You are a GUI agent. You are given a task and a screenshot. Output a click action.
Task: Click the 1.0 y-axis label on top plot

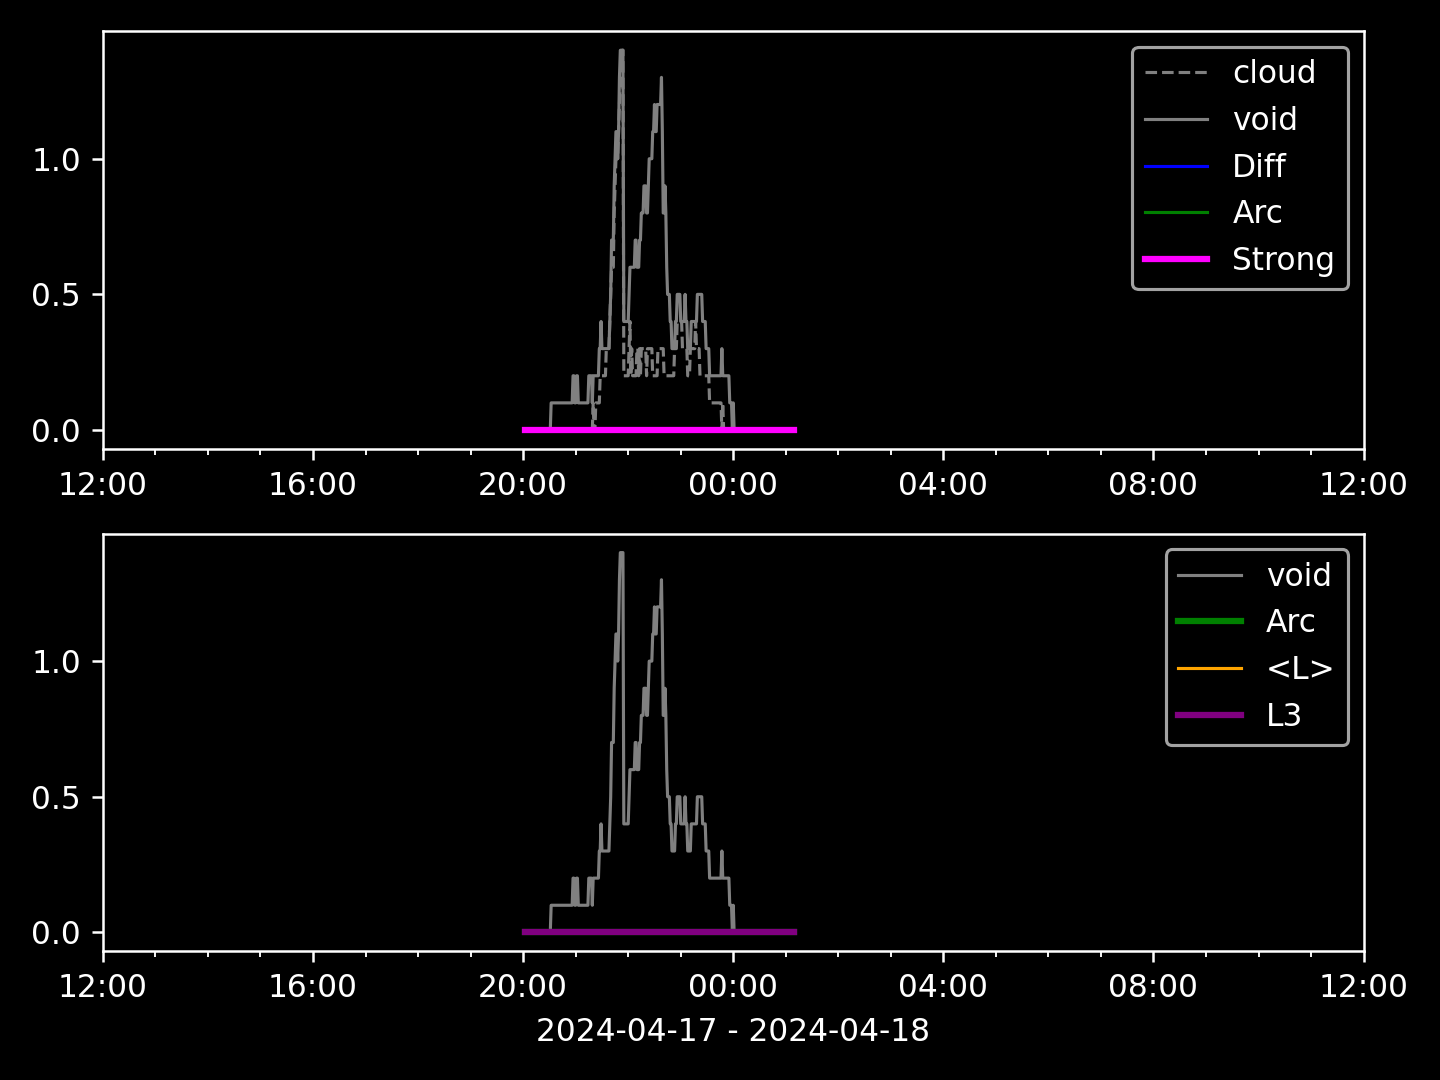click(55, 160)
